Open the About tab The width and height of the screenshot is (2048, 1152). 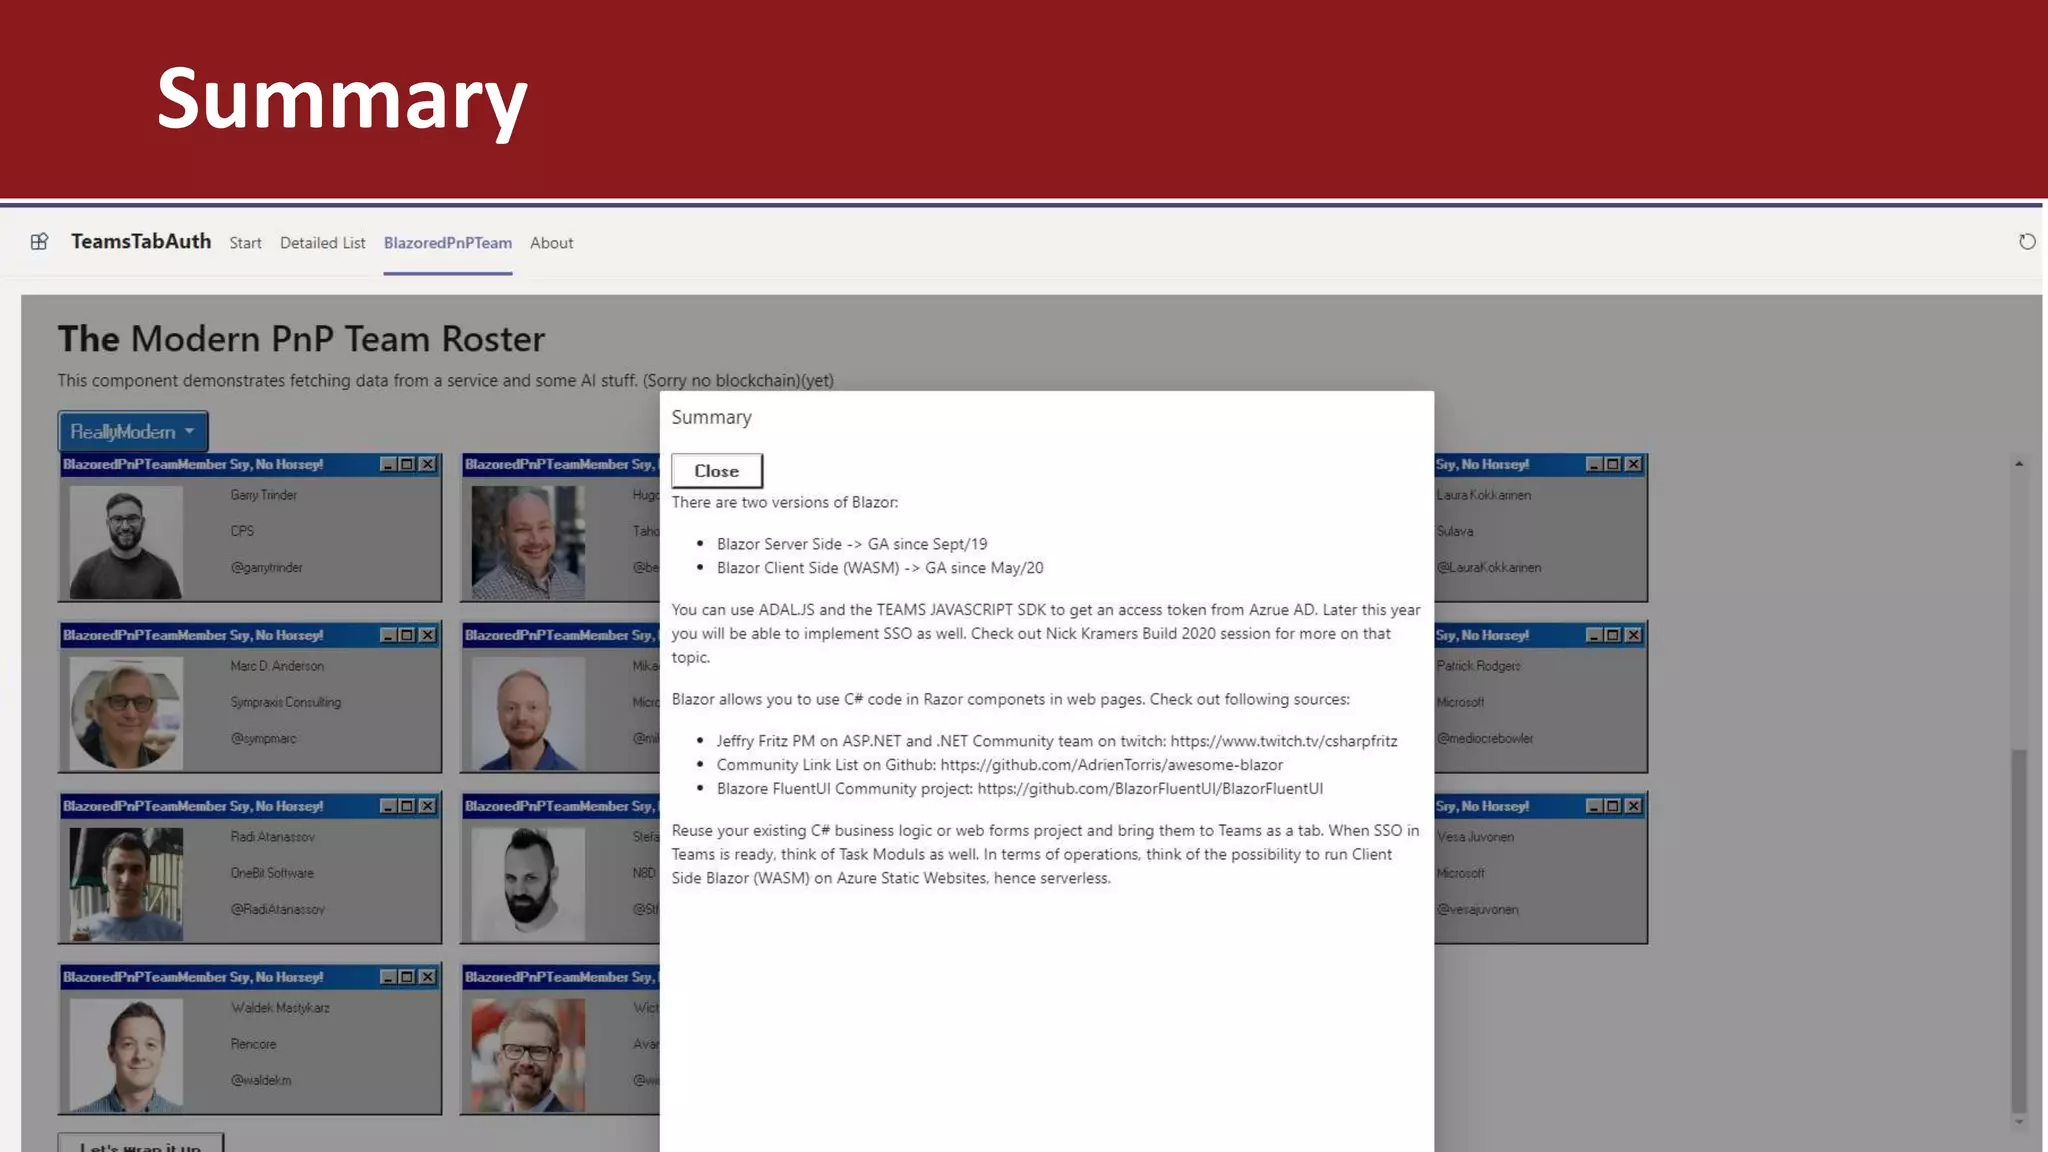point(551,243)
